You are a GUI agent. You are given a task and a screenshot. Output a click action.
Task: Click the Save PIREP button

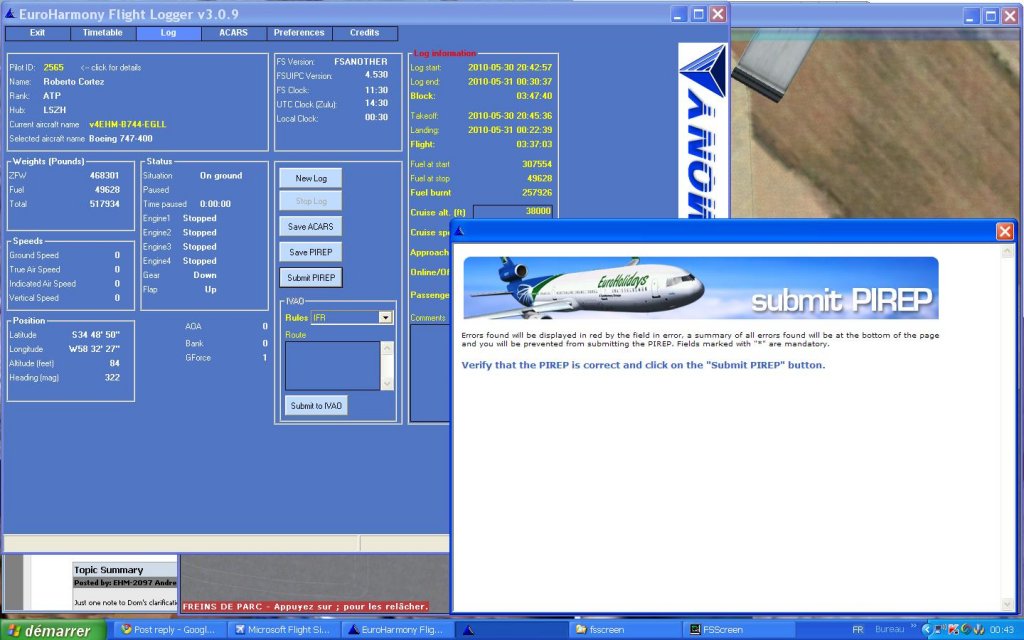[x=310, y=252]
